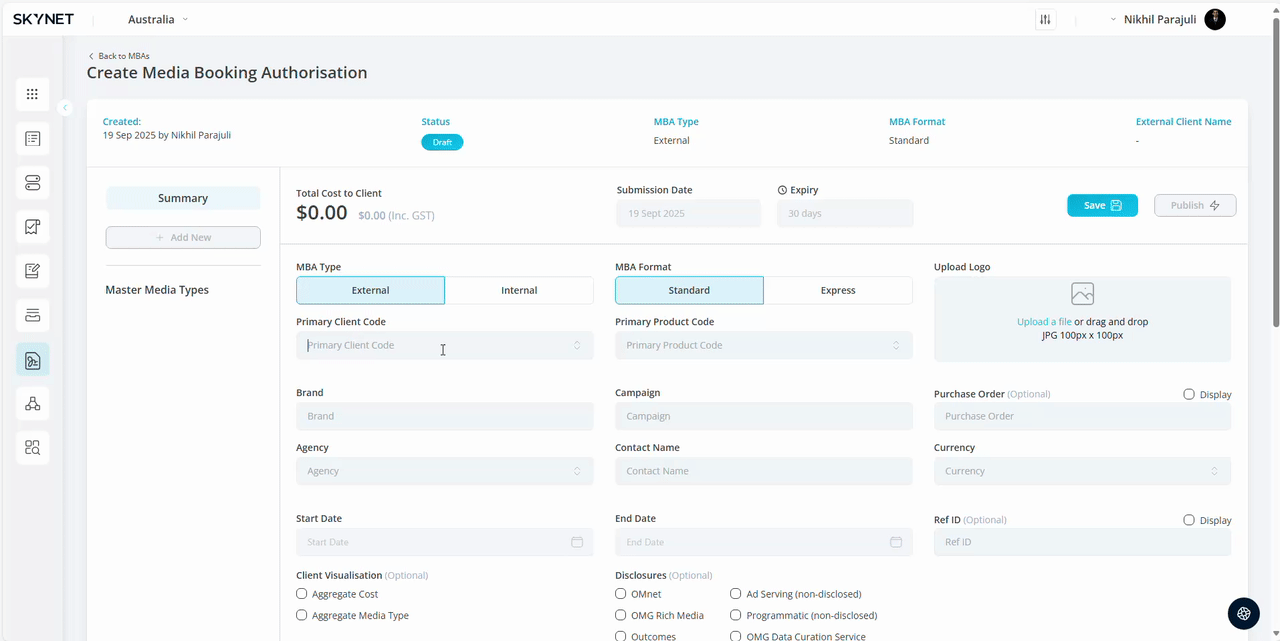Open the filter settings icon in the header
This screenshot has width=1280, height=641.
(x=1045, y=20)
